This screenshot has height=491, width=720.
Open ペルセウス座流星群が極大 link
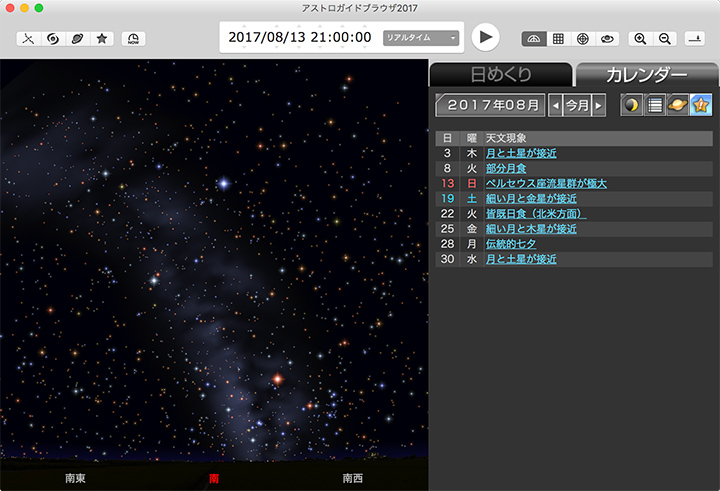click(x=546, y=184)
